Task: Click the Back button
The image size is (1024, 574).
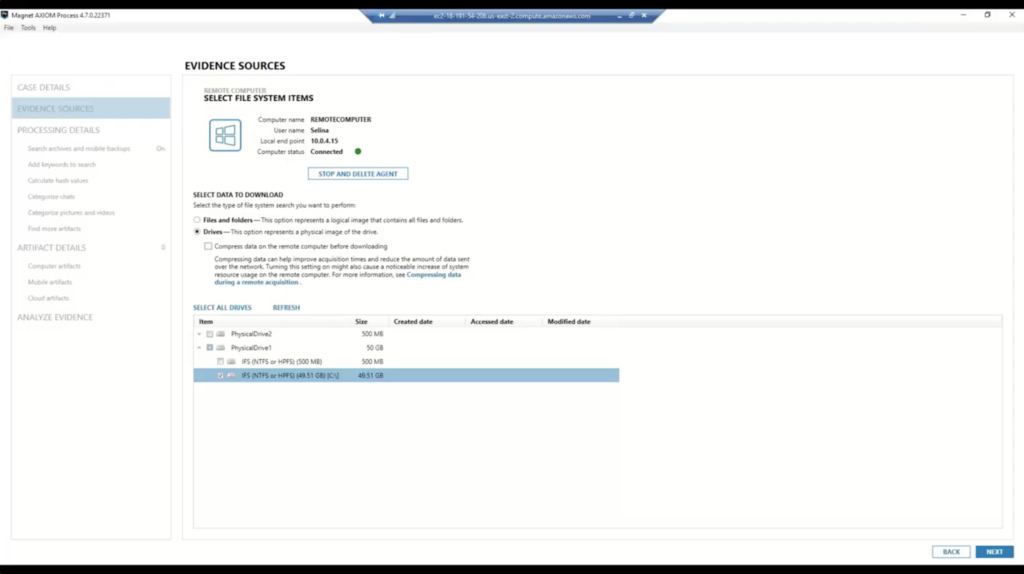Action: [x=951, y=552]
